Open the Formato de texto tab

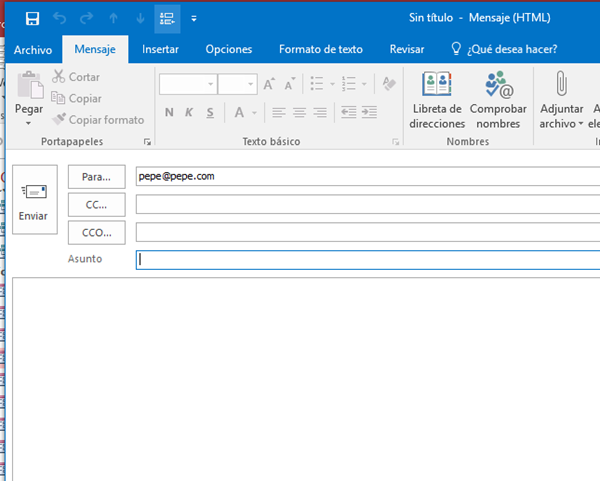point(320,49)
